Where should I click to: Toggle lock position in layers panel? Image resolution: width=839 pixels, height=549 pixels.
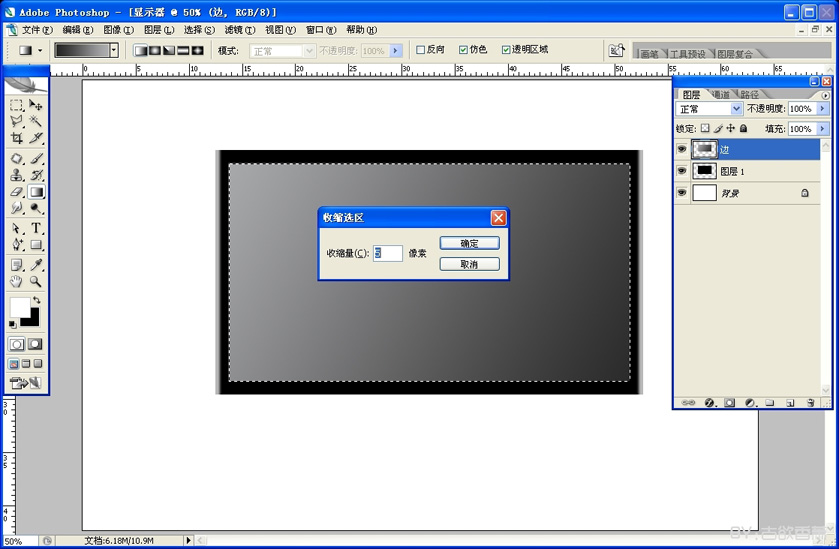(x=730, y=128)
